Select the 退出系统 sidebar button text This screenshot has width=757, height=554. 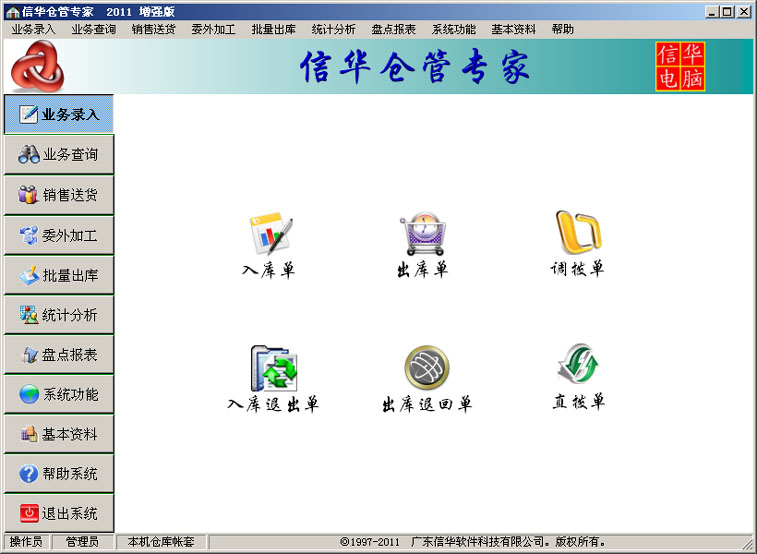pos(70,513)
